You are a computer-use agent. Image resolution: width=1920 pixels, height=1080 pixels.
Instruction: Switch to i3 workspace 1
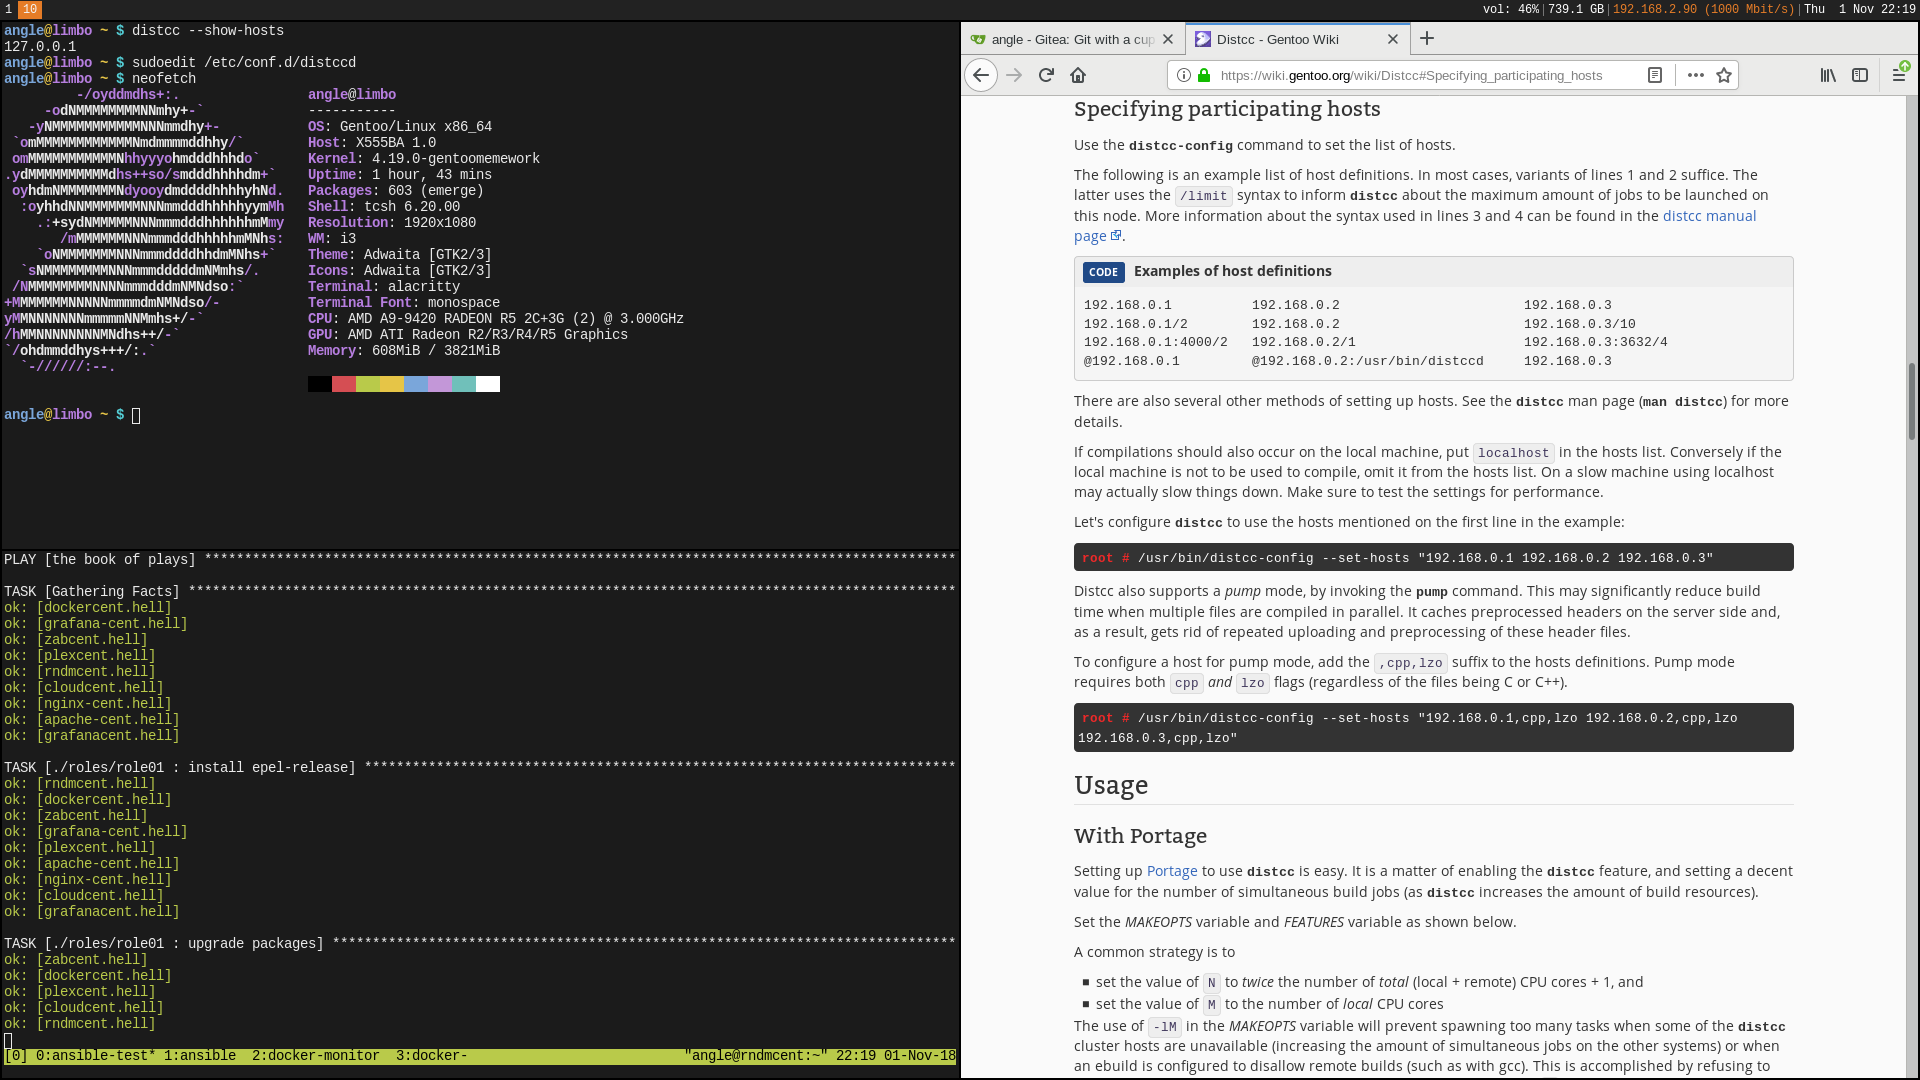[9, 9]
